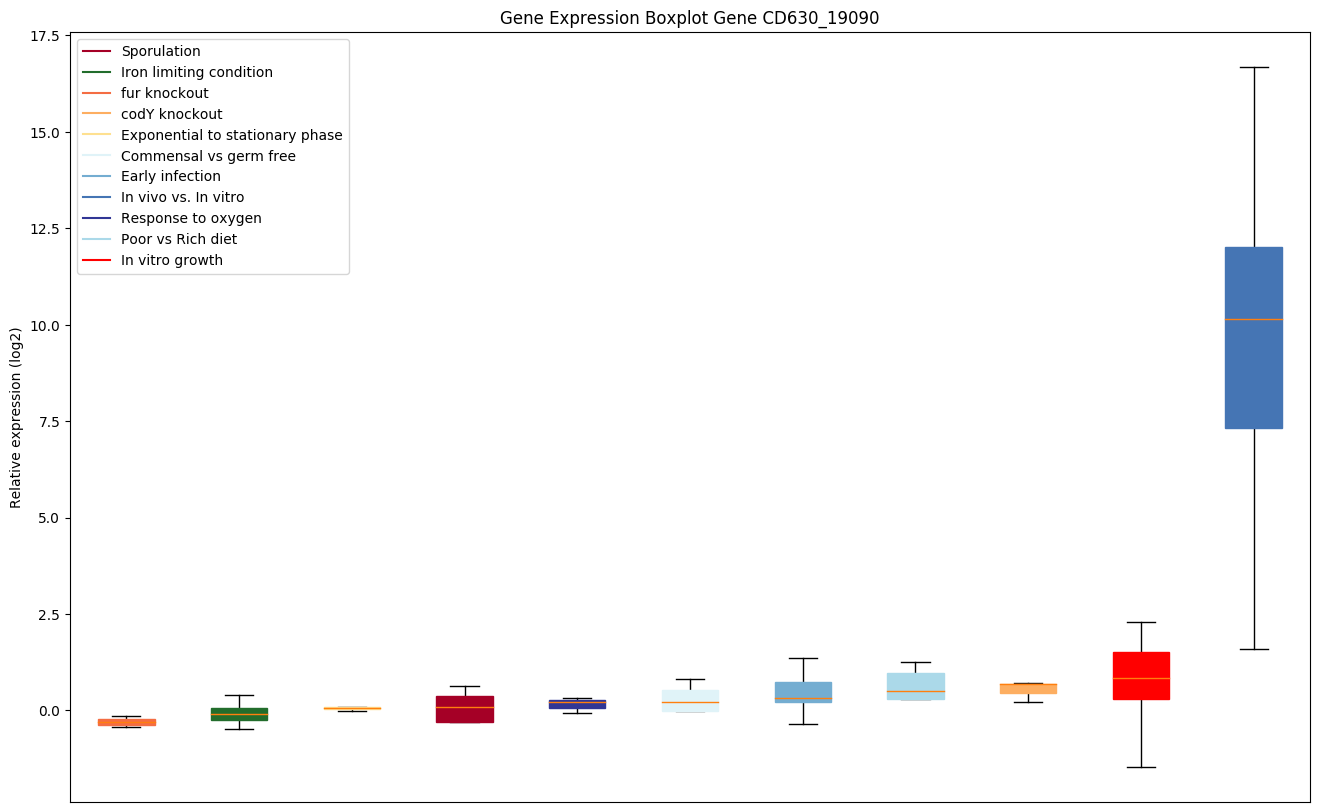The width and height of the screenshot is (1320, 812).
Task: Click the Relative expression (log2) axis label
Action: (x=16, y=419)
